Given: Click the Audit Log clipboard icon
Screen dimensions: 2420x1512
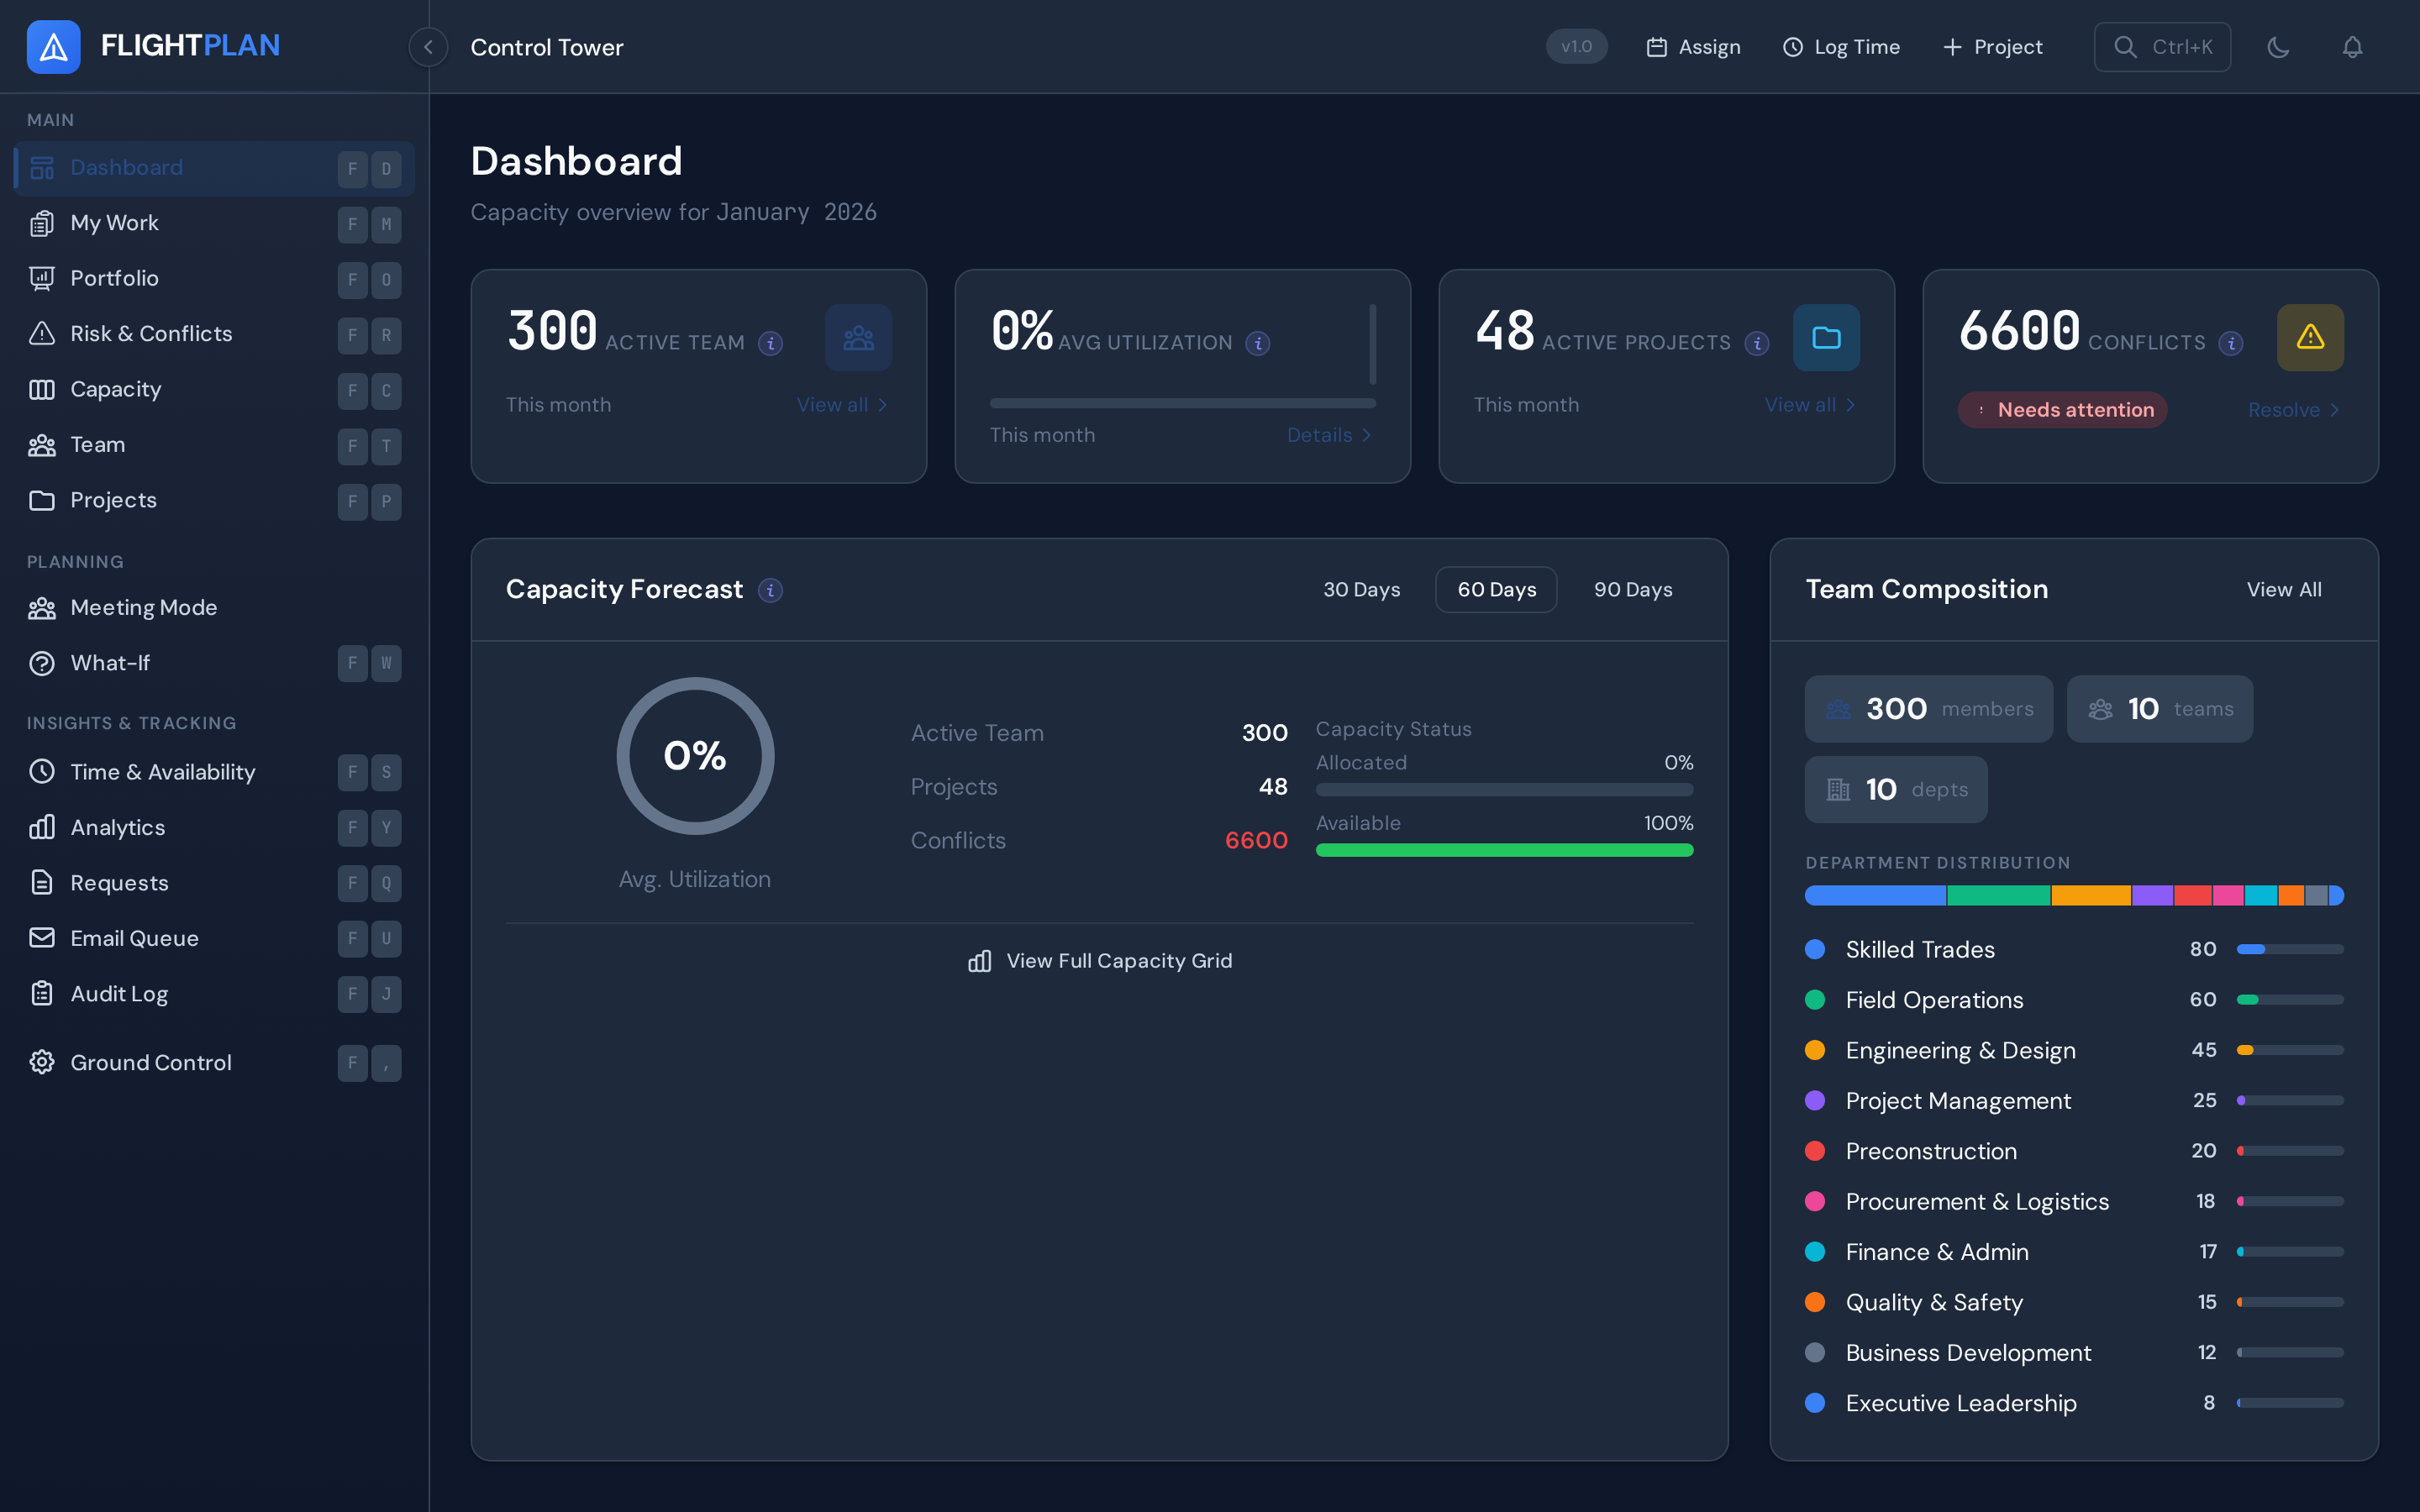Looking at the screenshot, I should [42, 994].
